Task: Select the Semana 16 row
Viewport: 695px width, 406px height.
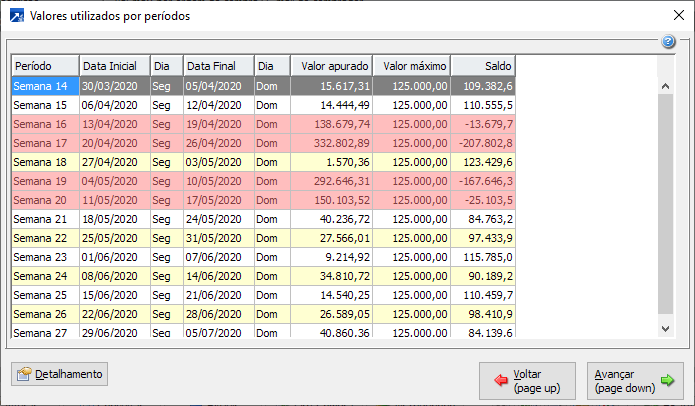Action: pyautogui.click(x=263, y=124)
